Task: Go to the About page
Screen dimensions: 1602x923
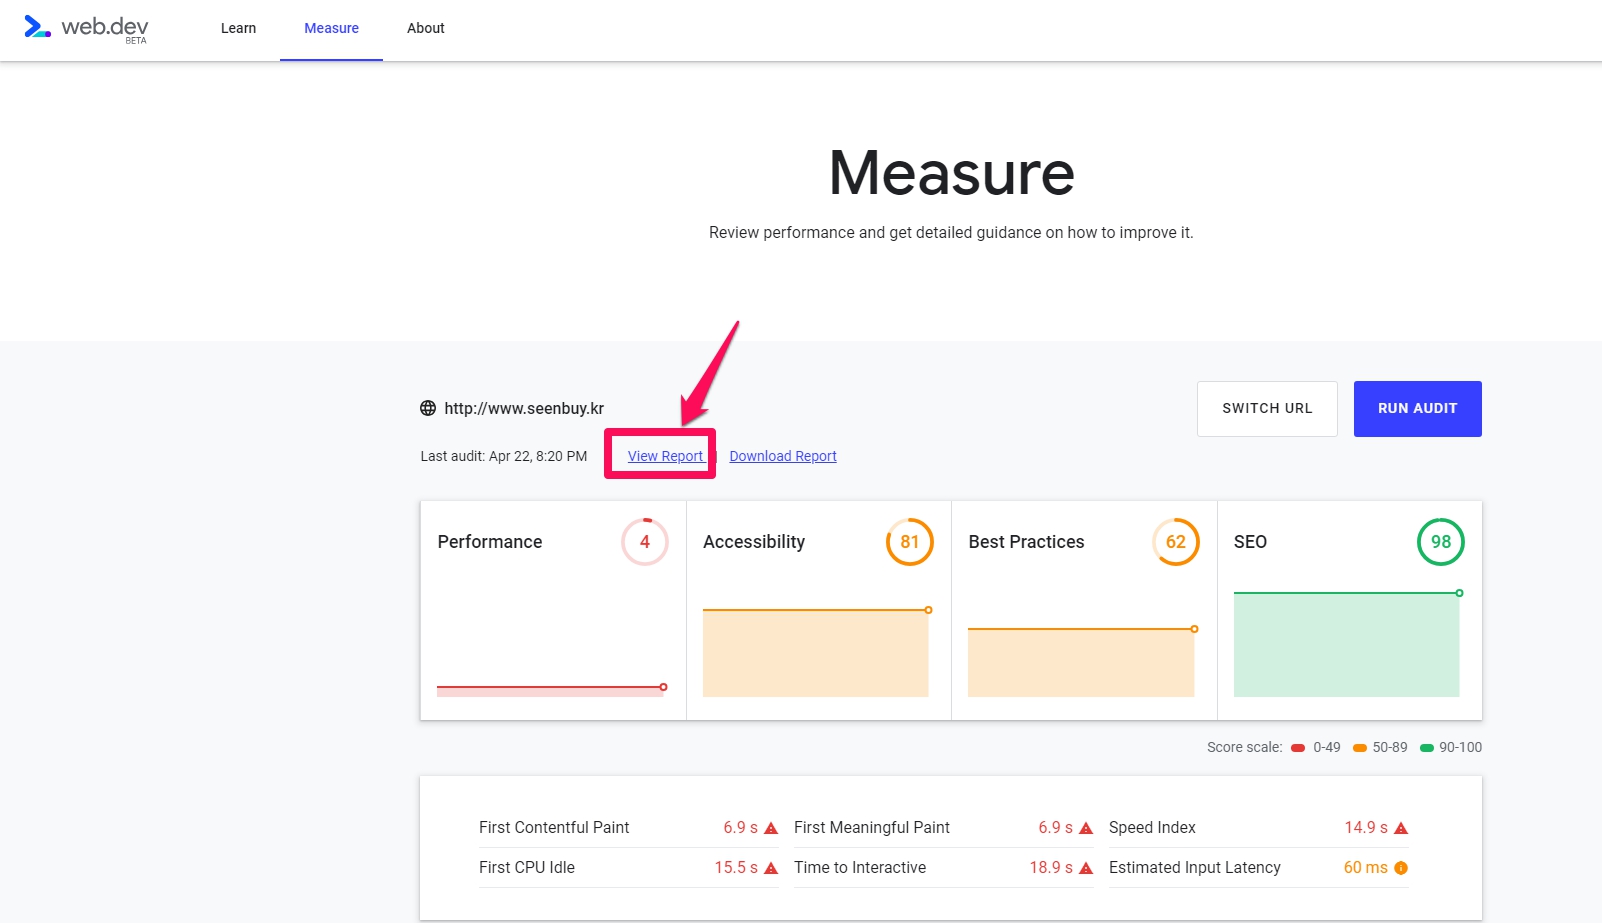Action: 425,28
